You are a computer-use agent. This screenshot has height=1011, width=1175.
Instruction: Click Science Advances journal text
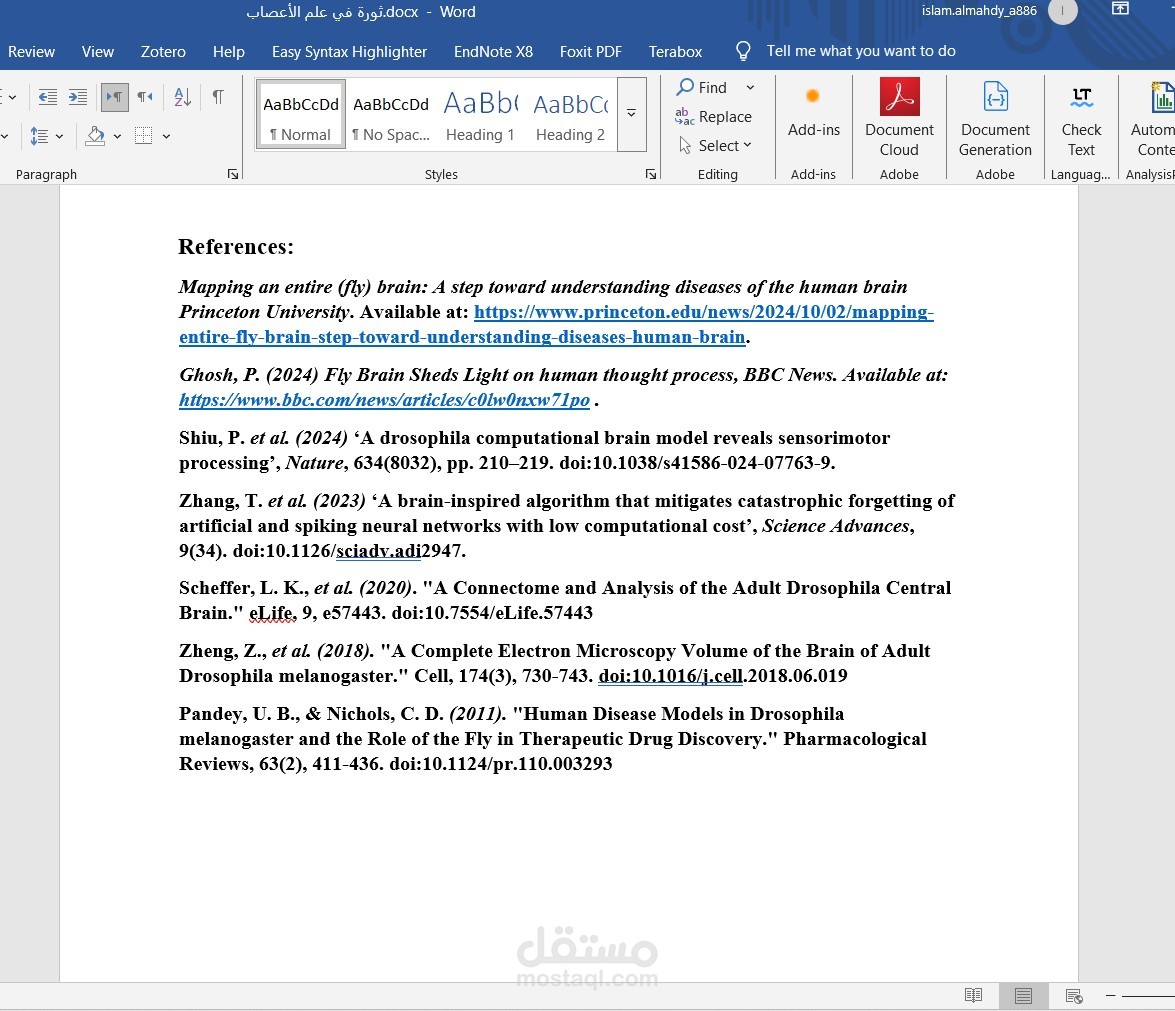(x=836, y=526)
